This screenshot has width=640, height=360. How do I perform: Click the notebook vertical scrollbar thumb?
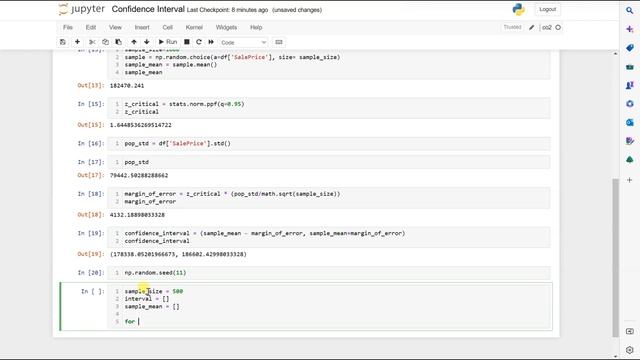615,257
